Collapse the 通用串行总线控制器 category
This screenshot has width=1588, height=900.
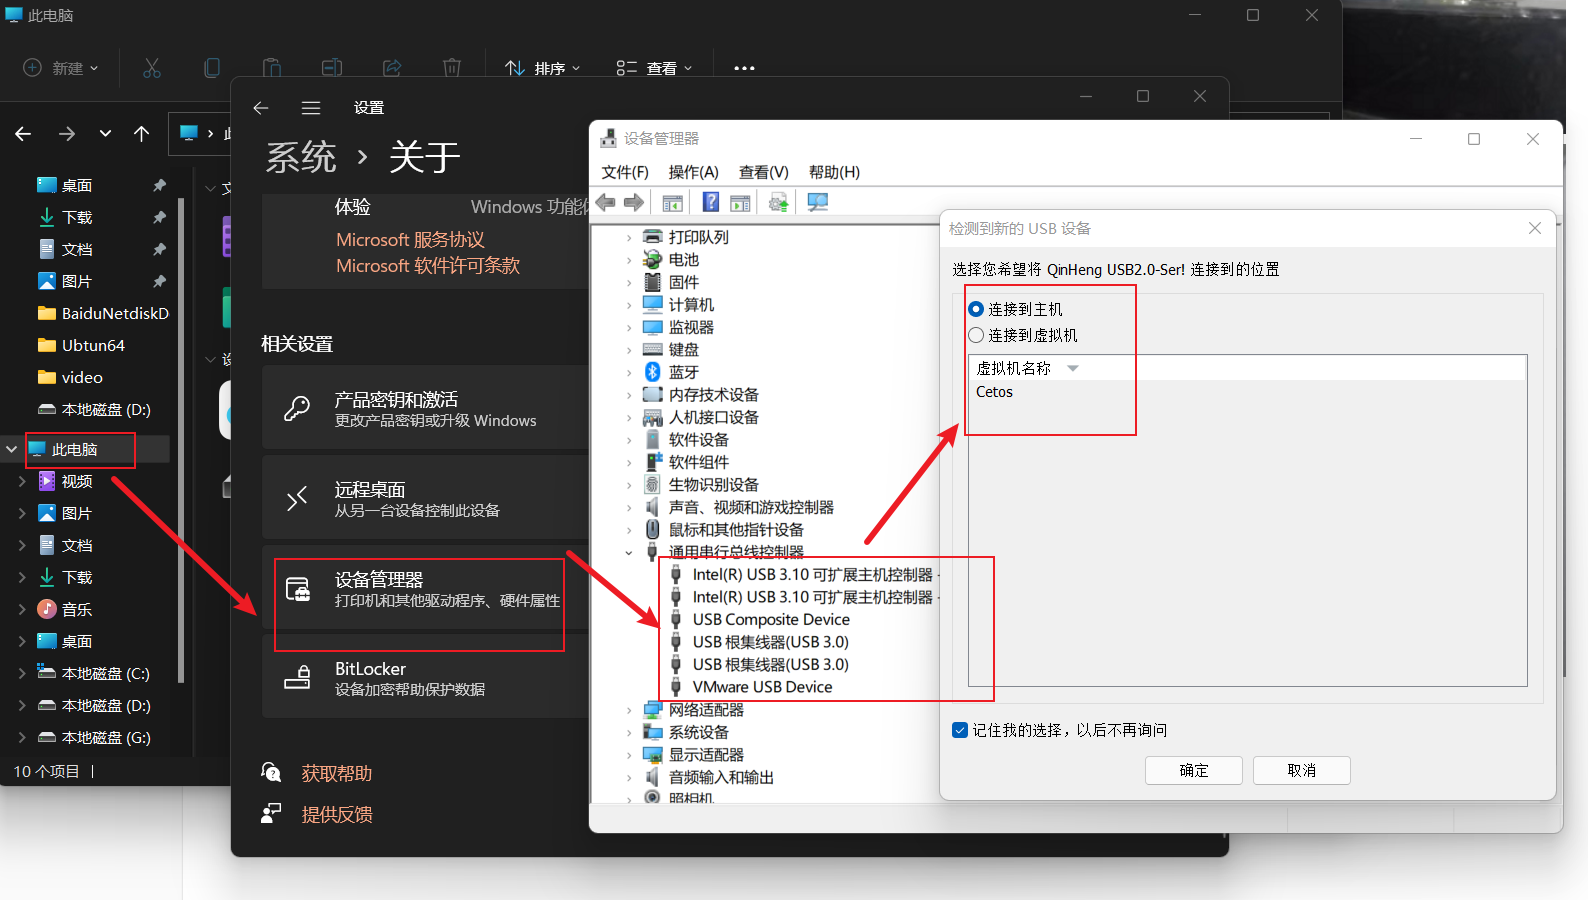629,552
